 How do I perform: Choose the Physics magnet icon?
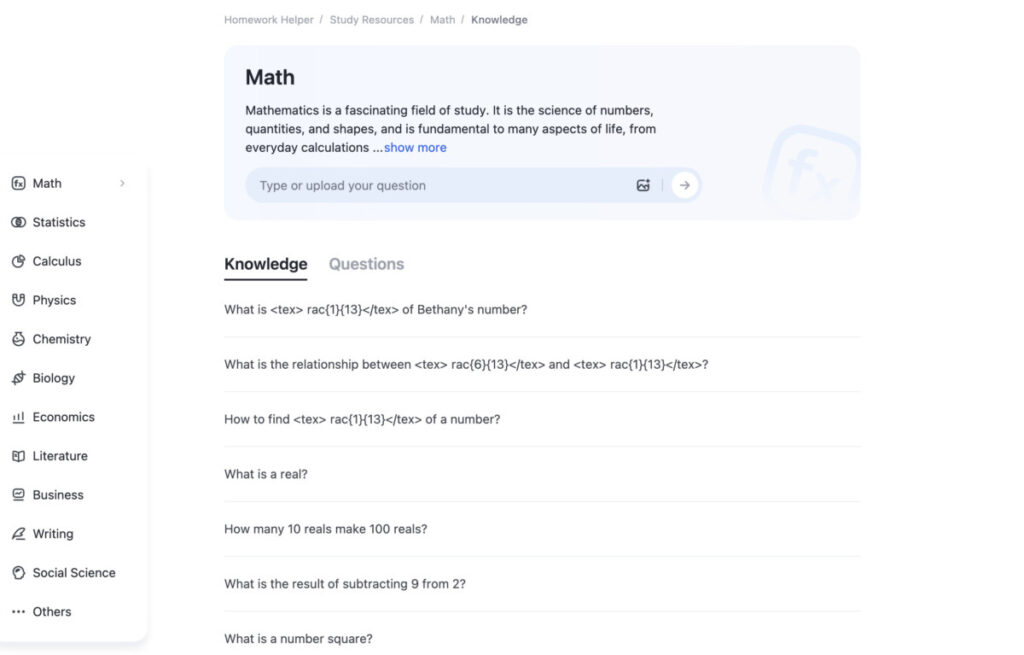tap(18, 300)
